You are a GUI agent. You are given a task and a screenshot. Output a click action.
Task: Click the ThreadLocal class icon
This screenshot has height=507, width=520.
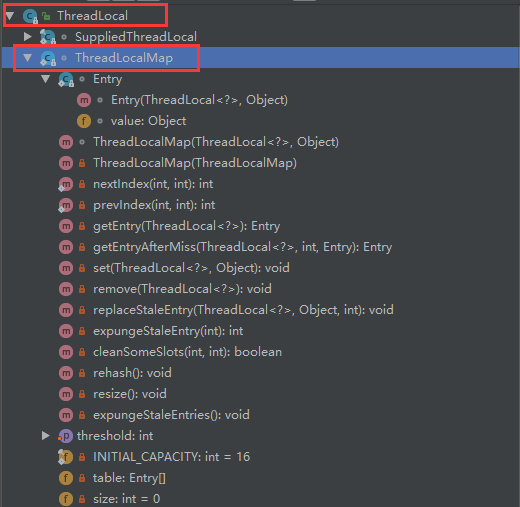coord(30,16)
